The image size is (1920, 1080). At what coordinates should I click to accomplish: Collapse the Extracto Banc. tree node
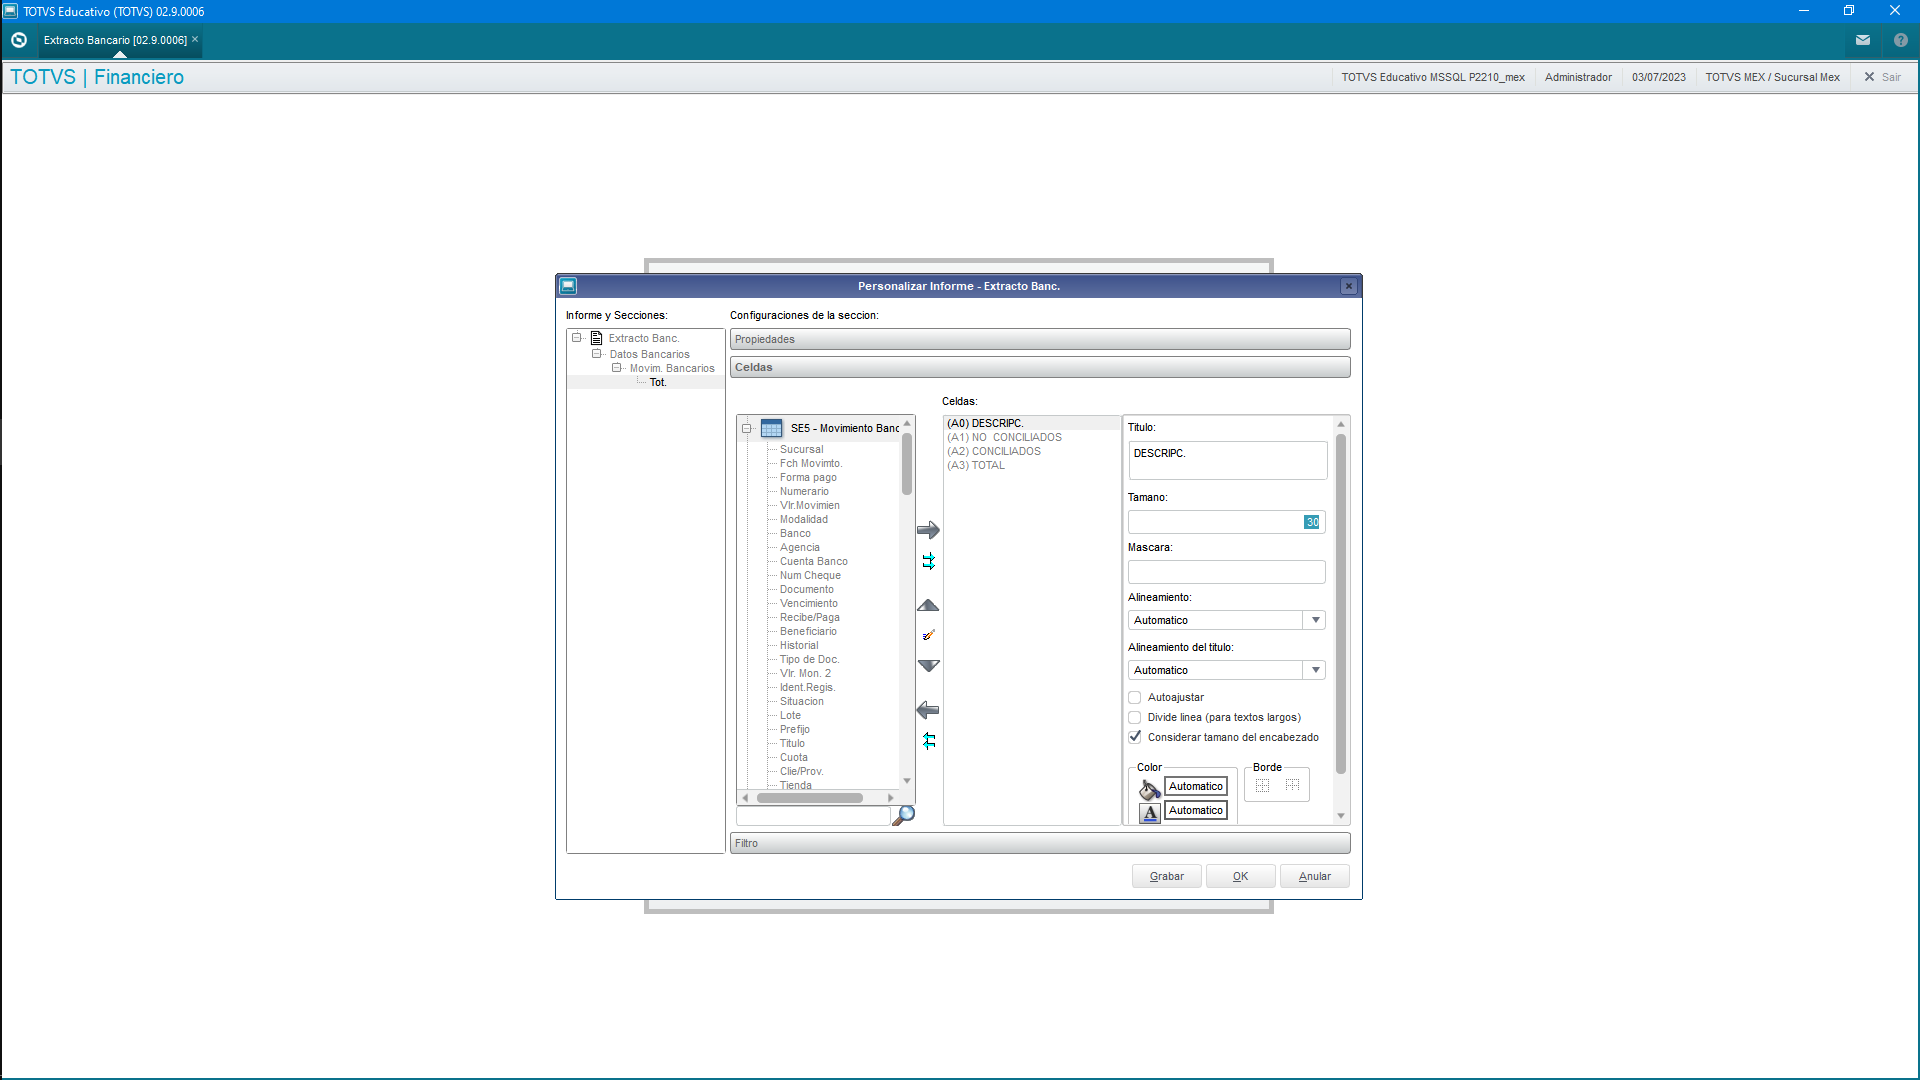click(577, 338)
